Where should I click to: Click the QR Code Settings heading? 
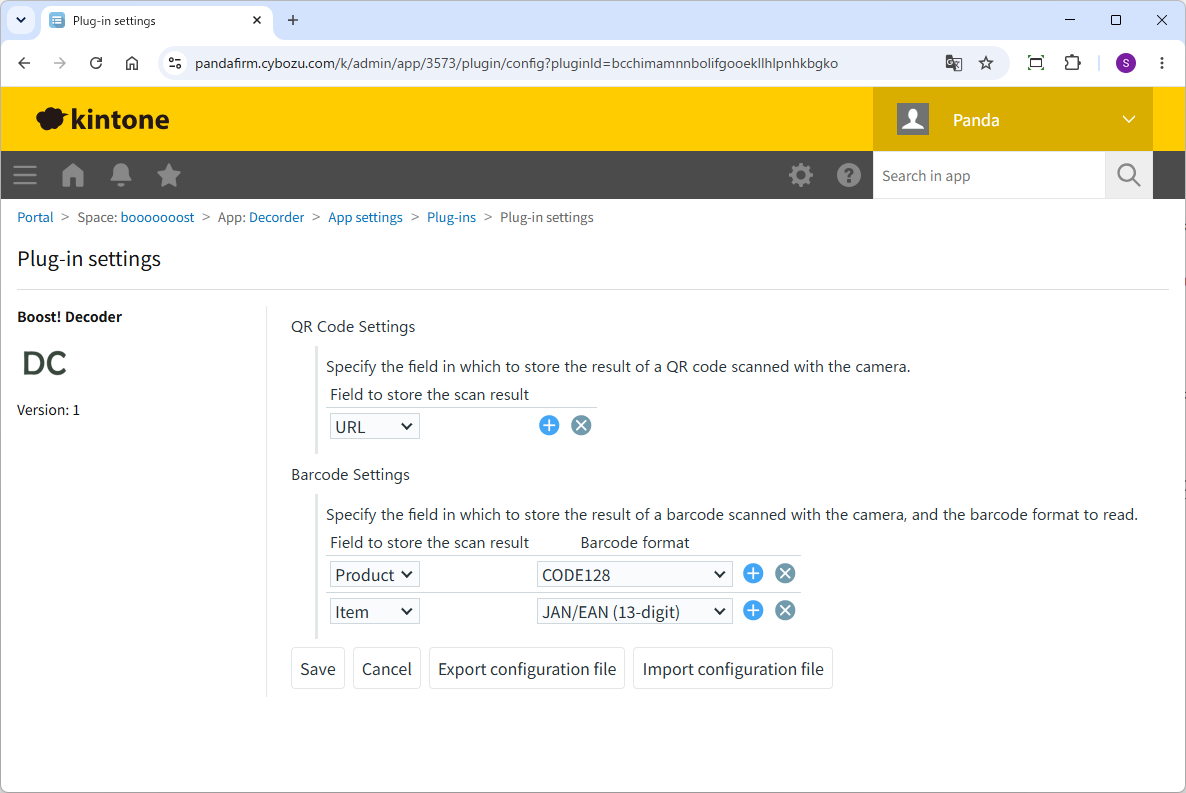353,327
